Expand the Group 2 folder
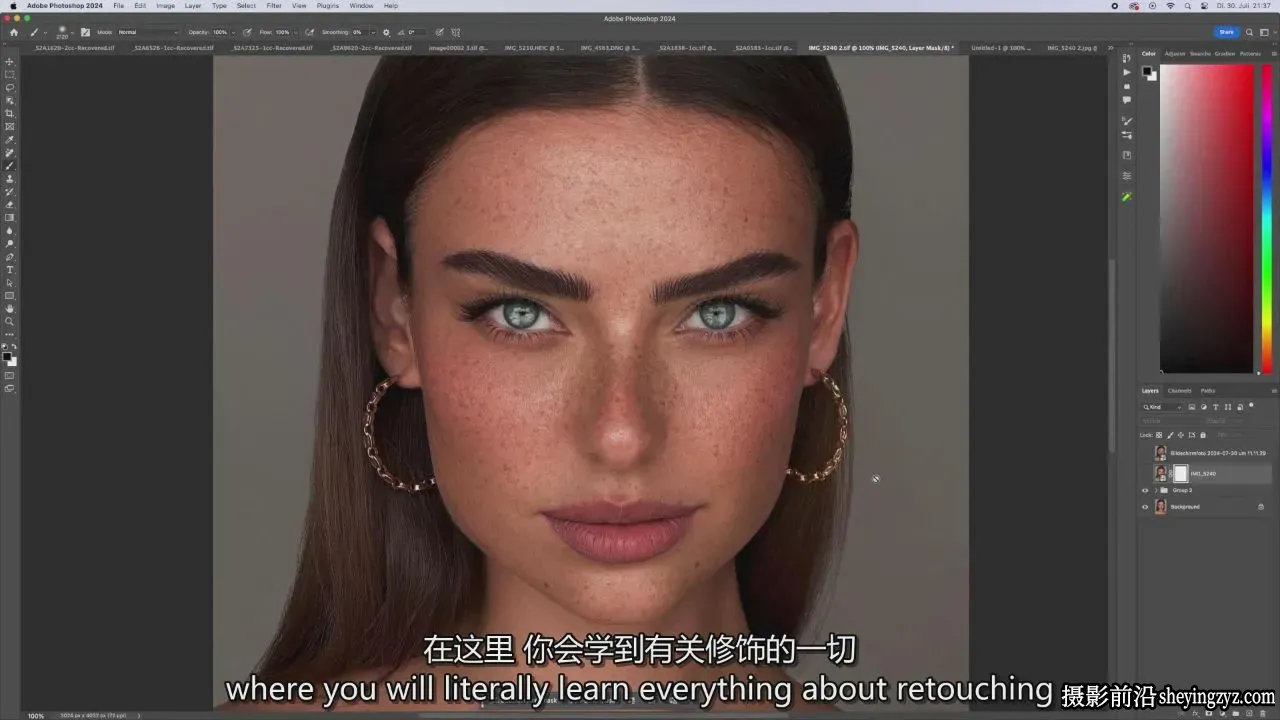The image size is (1280, 720). tap(1156, 490)
